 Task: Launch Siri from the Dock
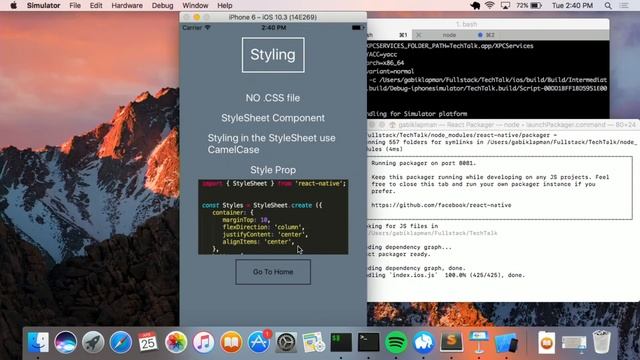pyautogui.click(x=65, y=342)
